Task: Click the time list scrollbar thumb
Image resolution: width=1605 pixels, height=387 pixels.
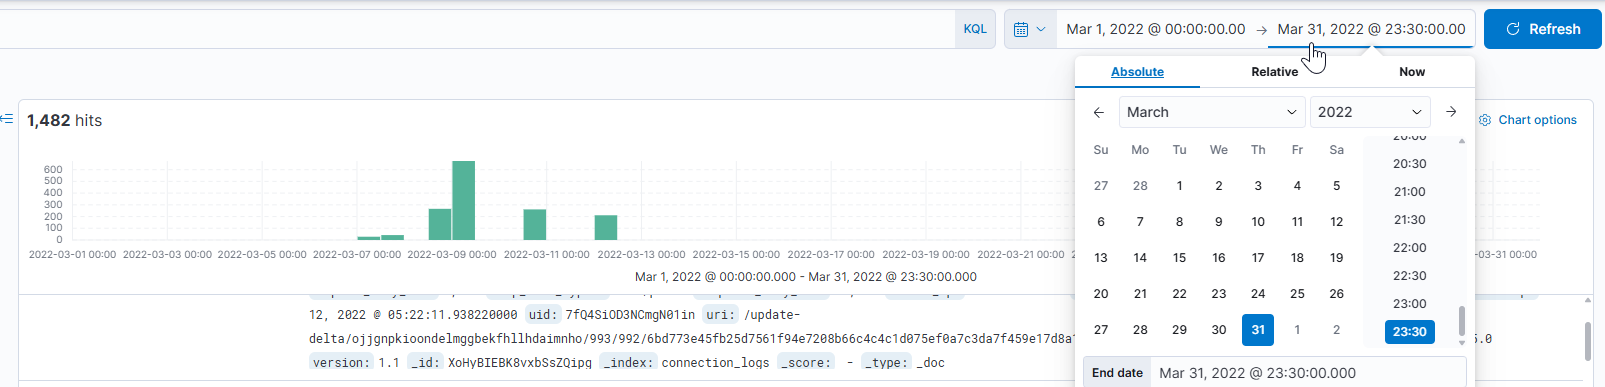Action: click(x=1461, y=321)
